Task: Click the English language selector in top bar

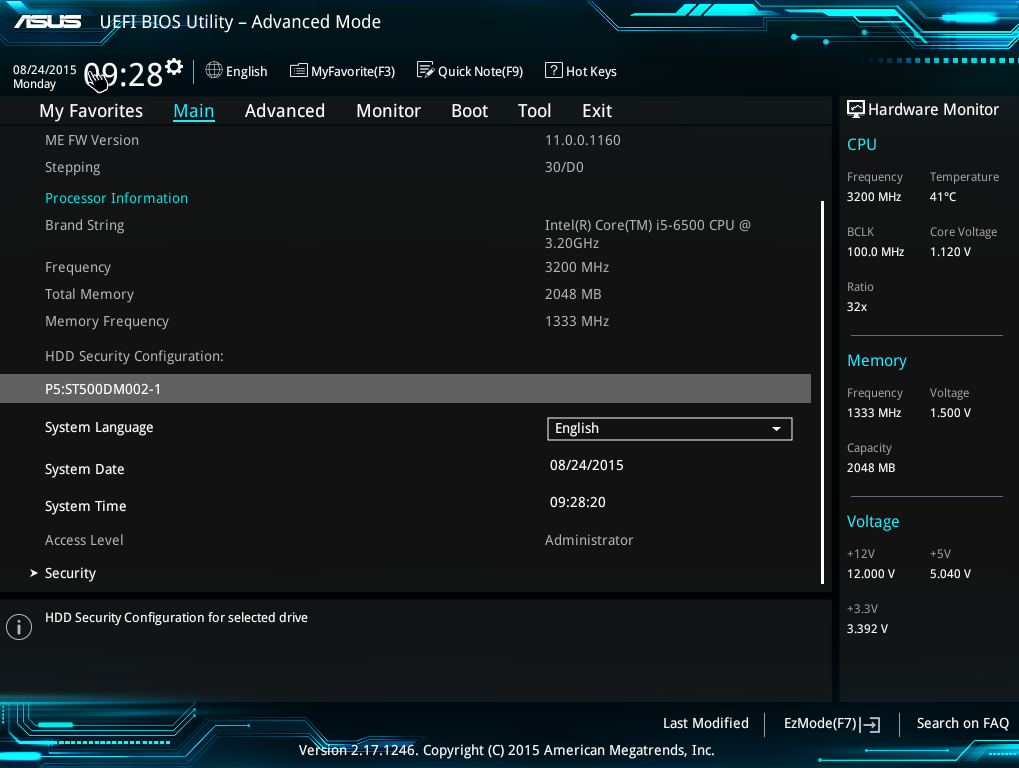Action: [x=237, y=71]
